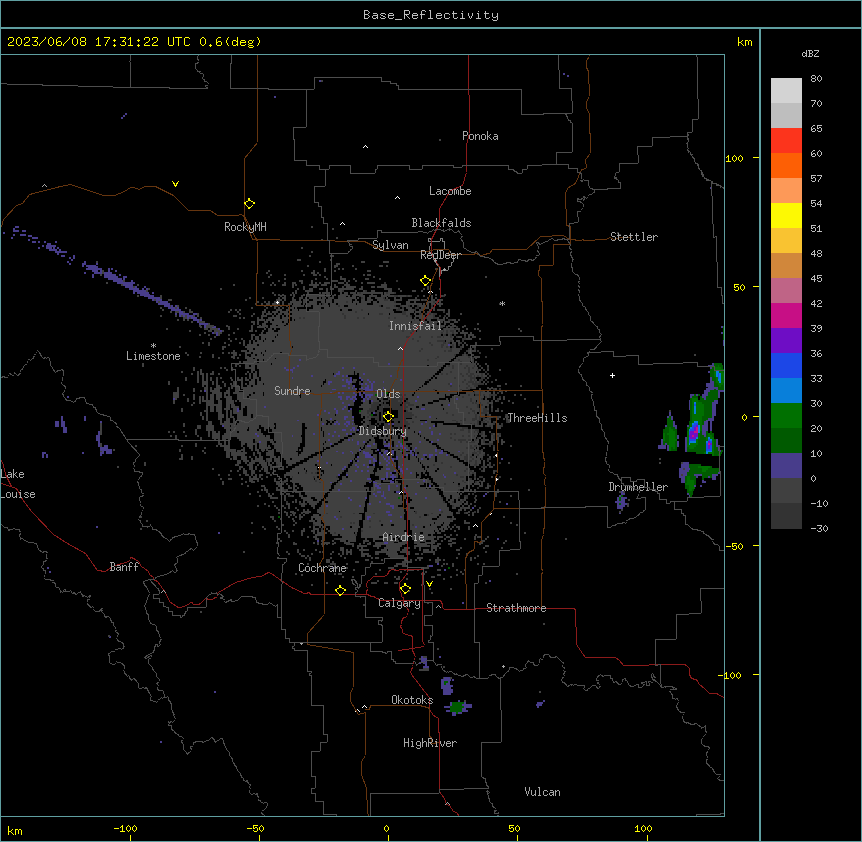
Task: Click the yellow radar site marker at Didsbury
Action: 388,417
